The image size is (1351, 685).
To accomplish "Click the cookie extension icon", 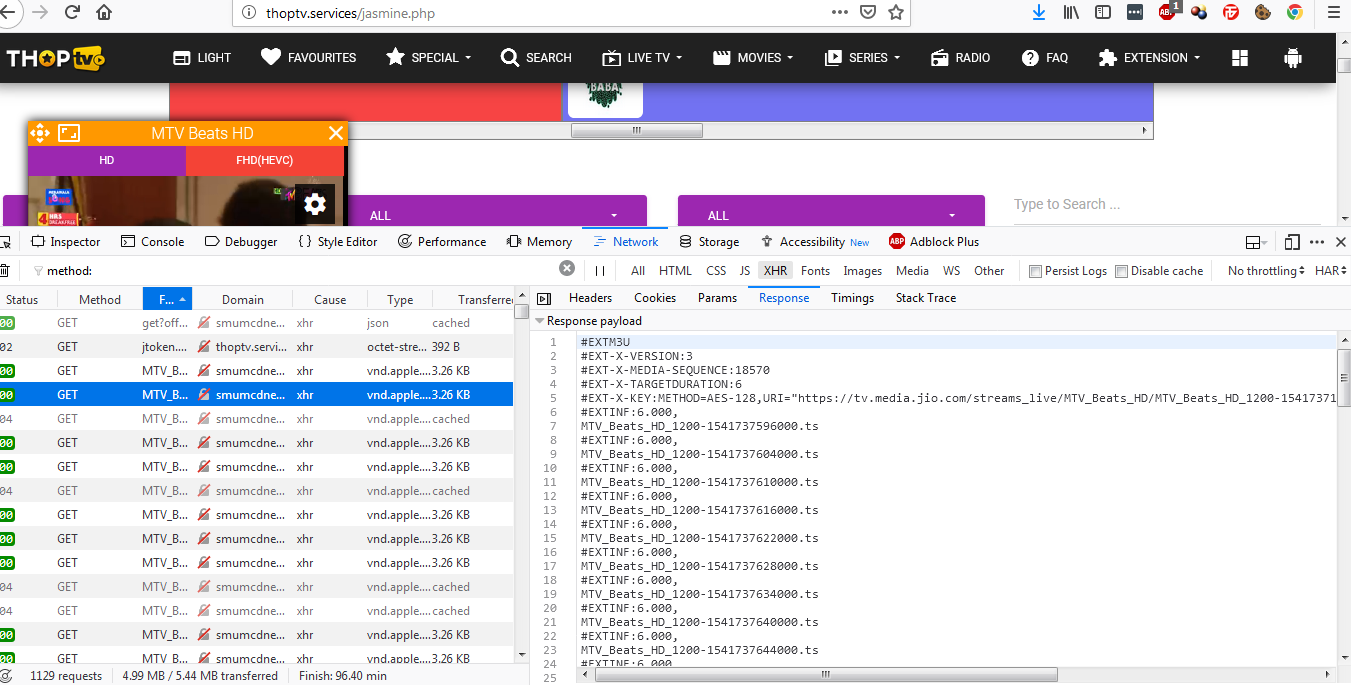I will point(1263,13).
